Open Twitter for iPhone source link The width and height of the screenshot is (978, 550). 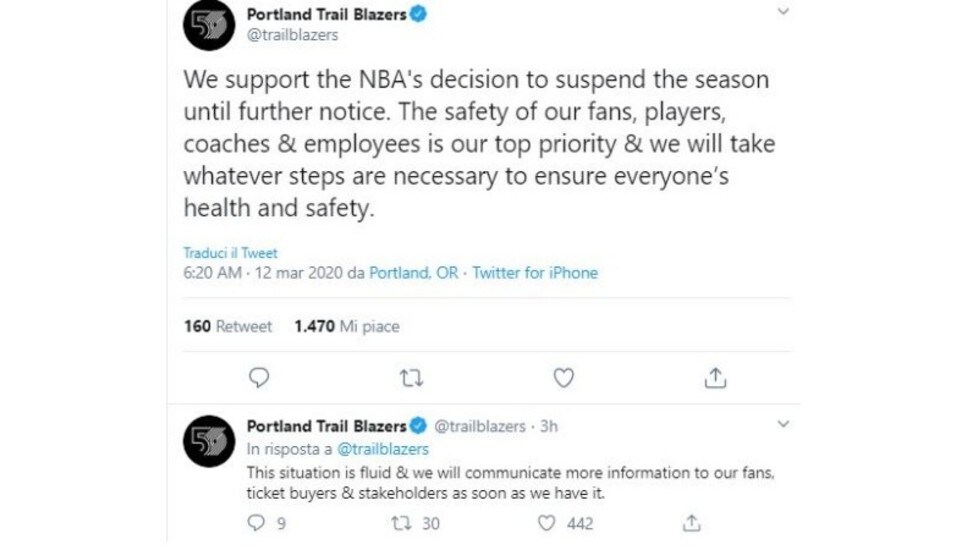[535, 273]
